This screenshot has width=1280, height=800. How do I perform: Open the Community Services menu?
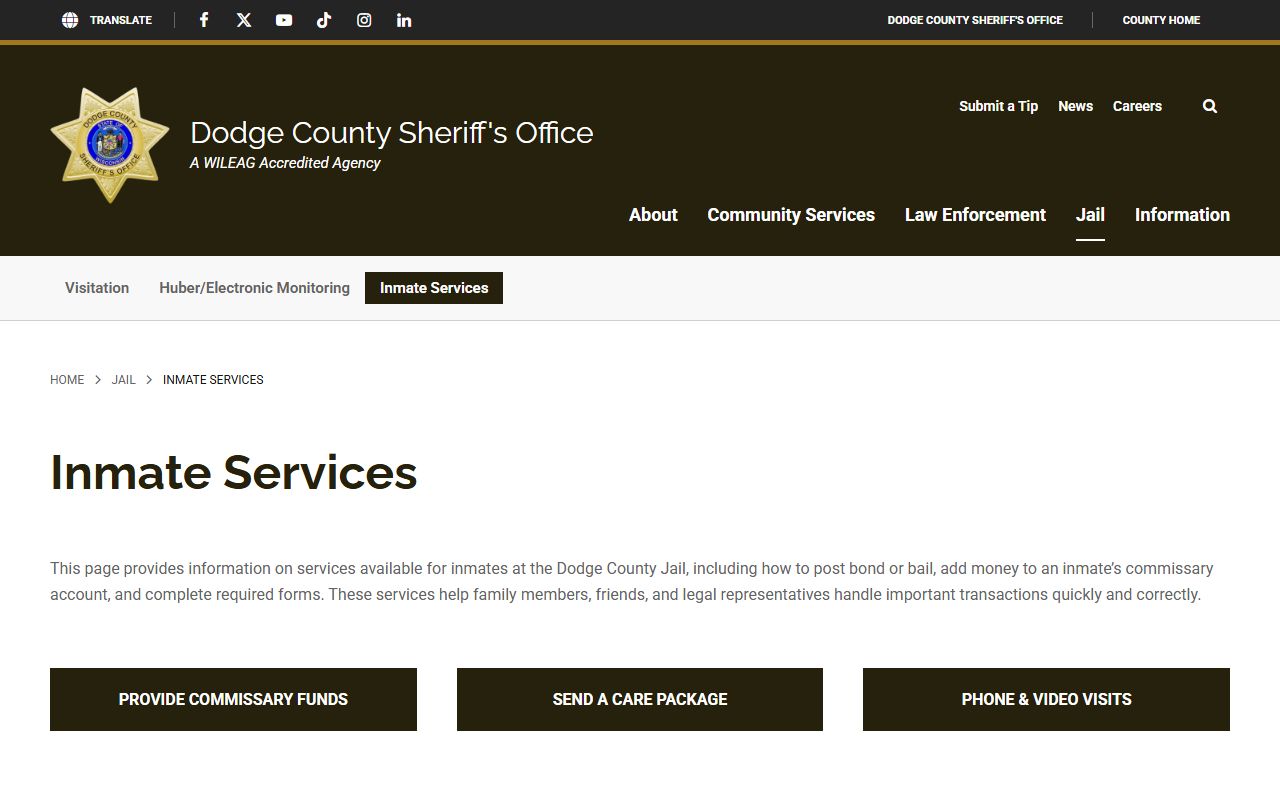791,215
